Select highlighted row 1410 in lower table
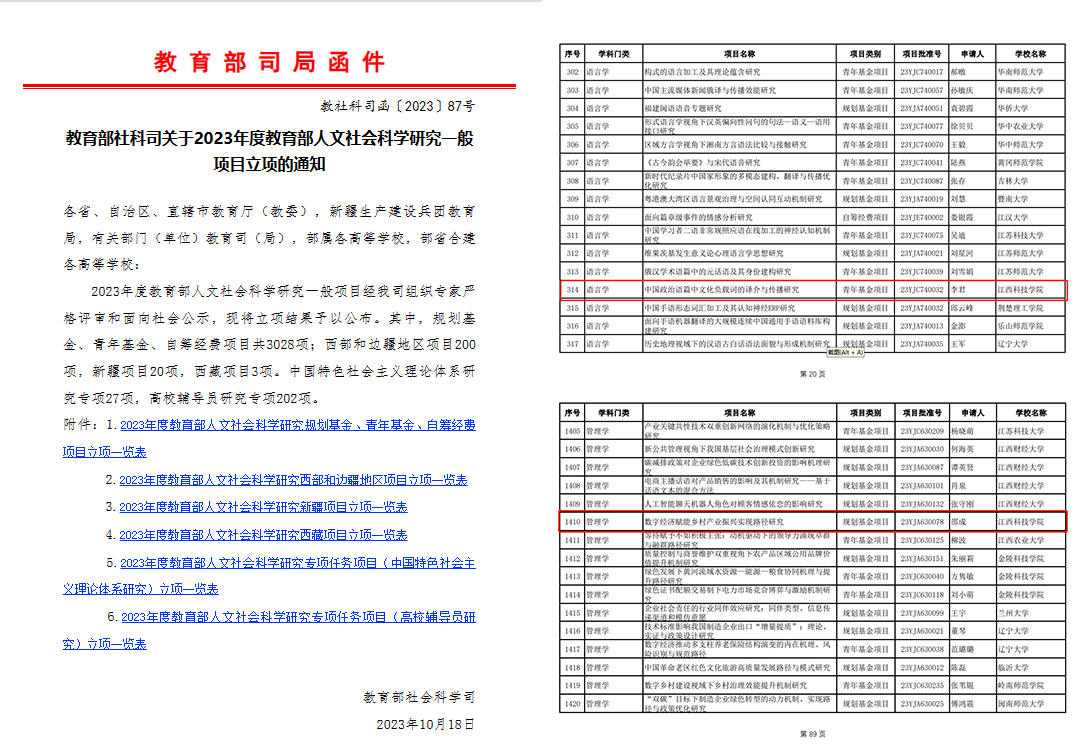Screen dimensions: 1084x756 (x=813, y=521)
